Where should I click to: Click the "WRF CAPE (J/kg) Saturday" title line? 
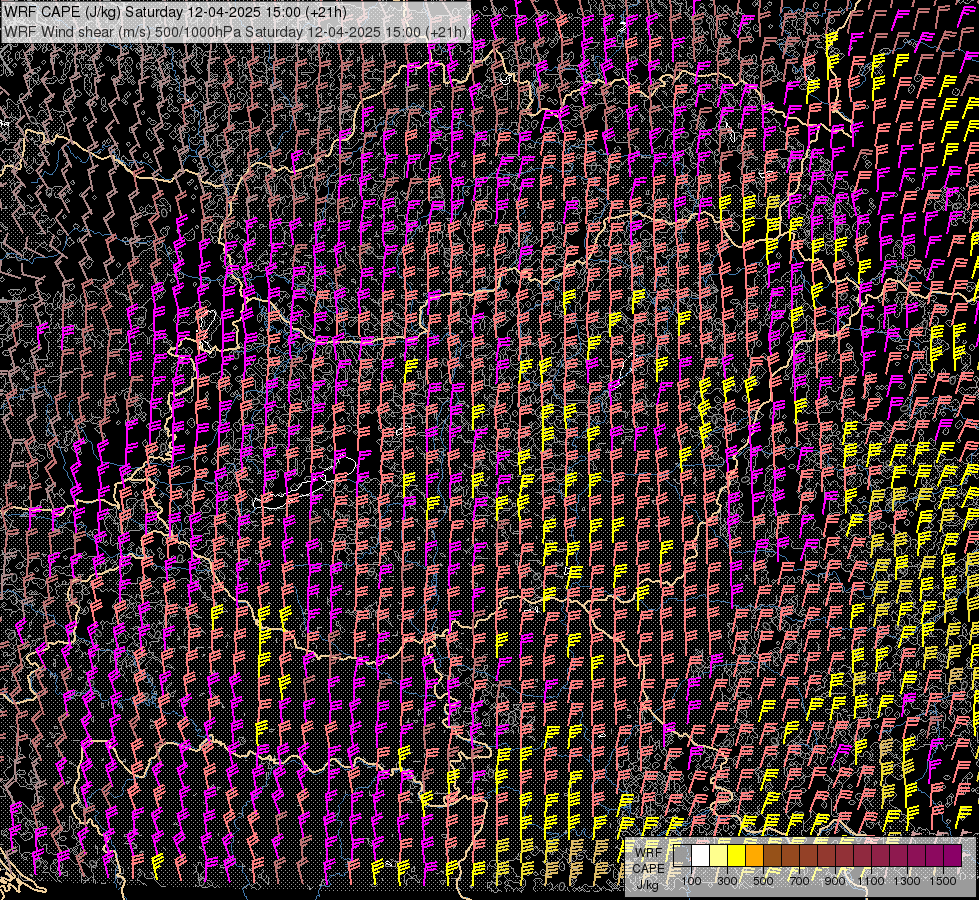(x=175, y=12)
